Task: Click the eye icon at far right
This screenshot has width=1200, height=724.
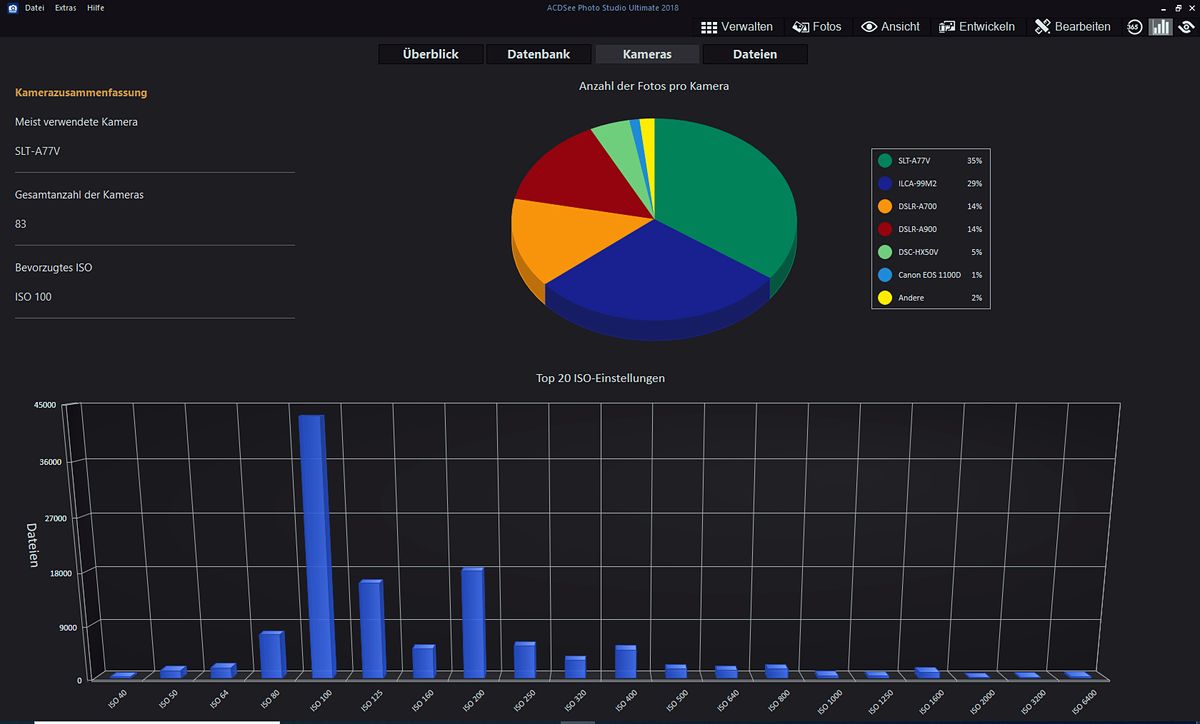Action: (1186, 27)
